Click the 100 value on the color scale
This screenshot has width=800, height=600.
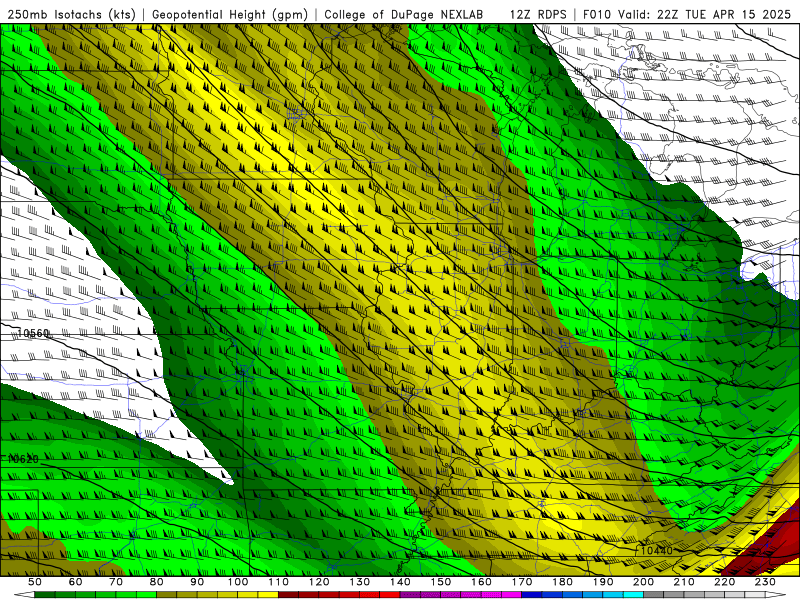tap(238, 582)
